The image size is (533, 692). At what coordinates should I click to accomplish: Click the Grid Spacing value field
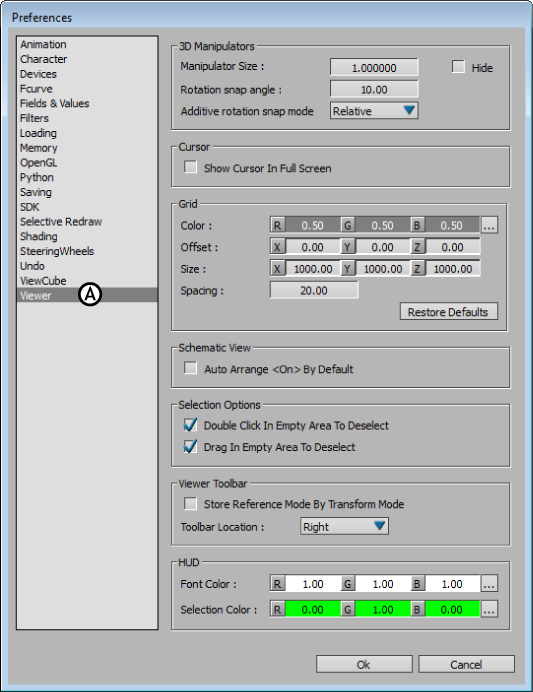tap(314, 290)
